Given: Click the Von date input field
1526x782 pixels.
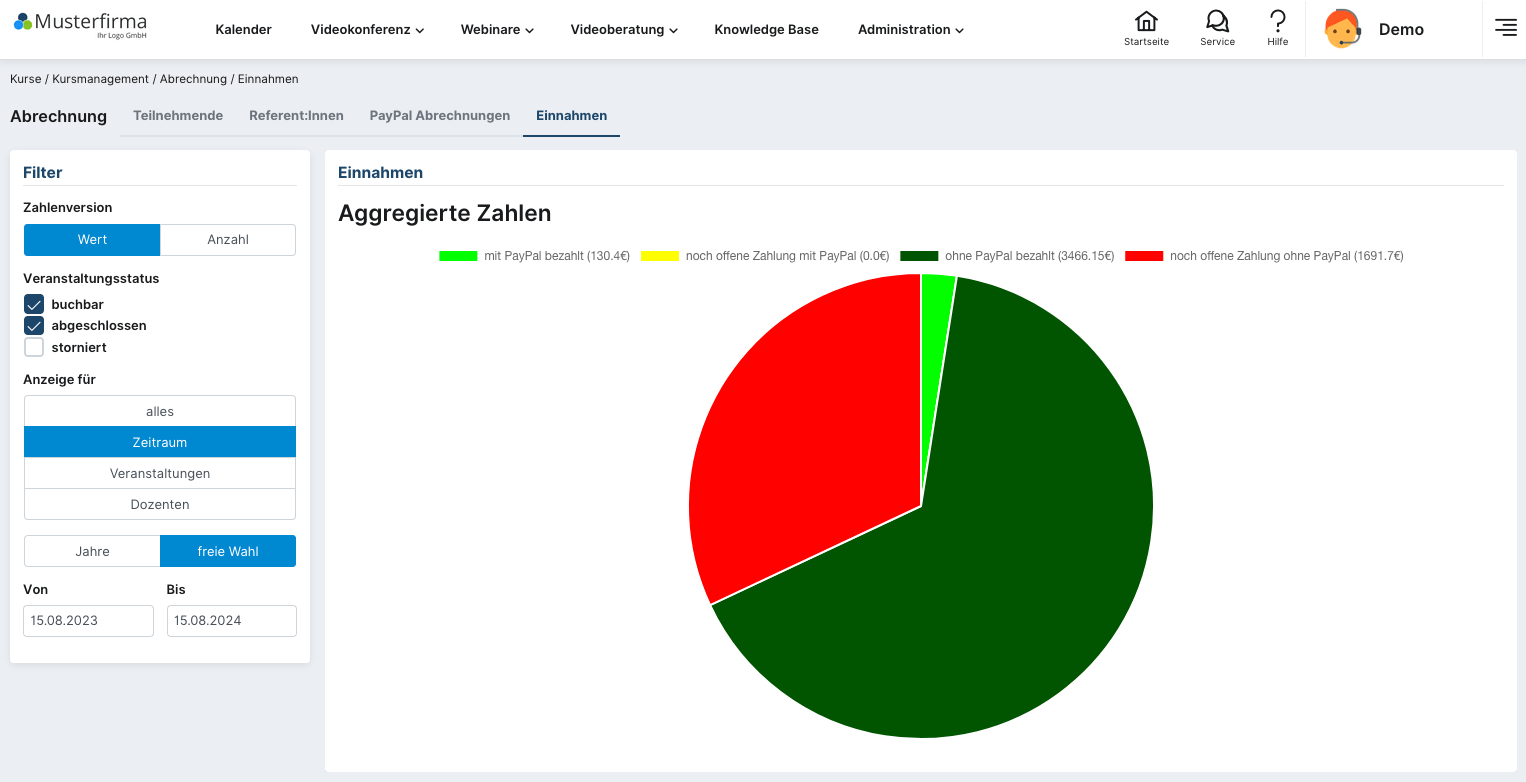Looking at the screenshot, I should coord(88,621).
